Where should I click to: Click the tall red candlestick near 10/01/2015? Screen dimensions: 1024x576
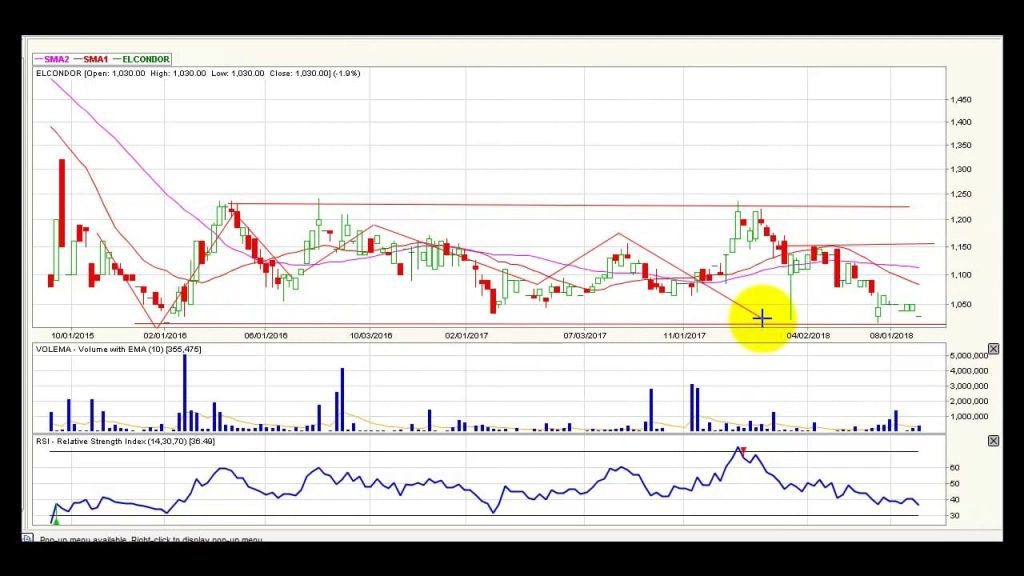[x=62, y=203]
